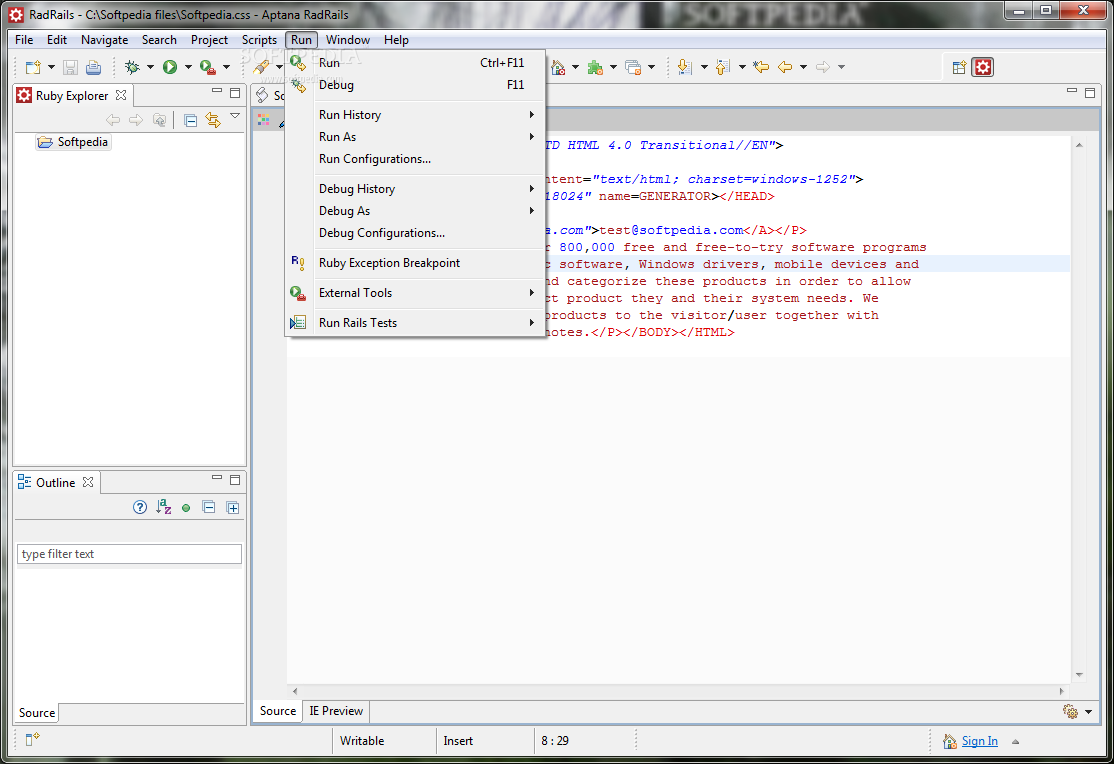The width and height of the screenshot is (1114, 764).
Task: Click the Print toolbar icon
Action: pyautogui.click(x=93, y=67)
